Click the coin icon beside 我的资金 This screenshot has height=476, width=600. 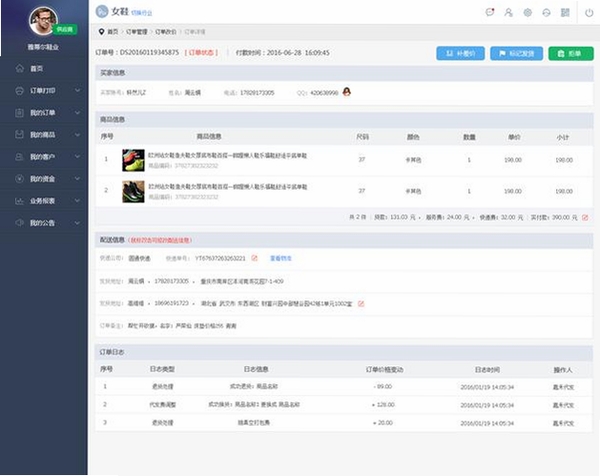[x=20, y=178]
